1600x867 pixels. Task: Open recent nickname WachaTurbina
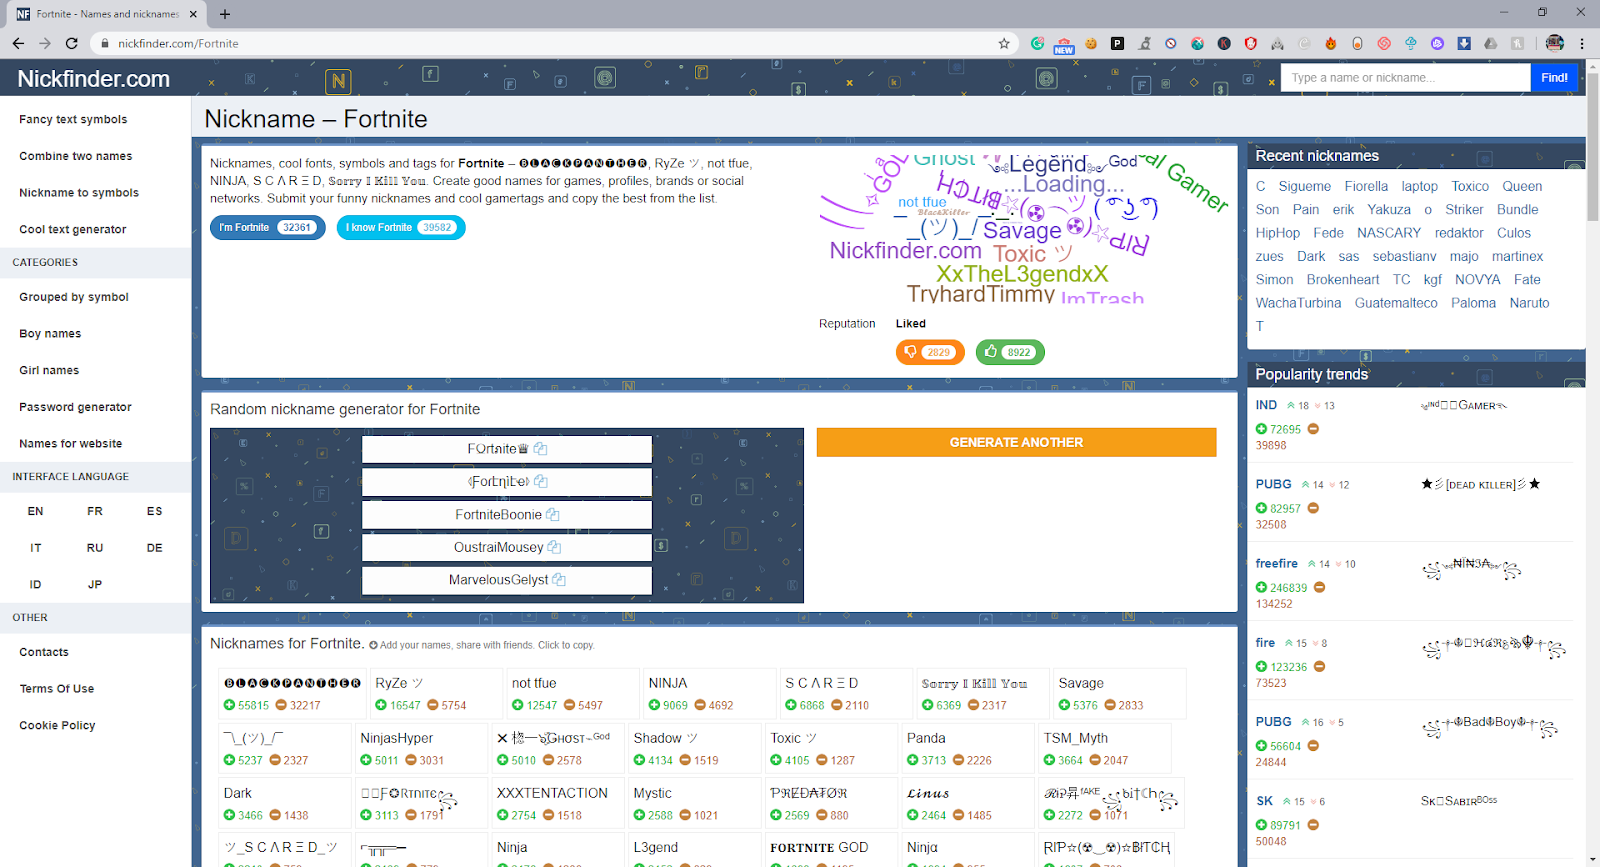coord(1298,303)
